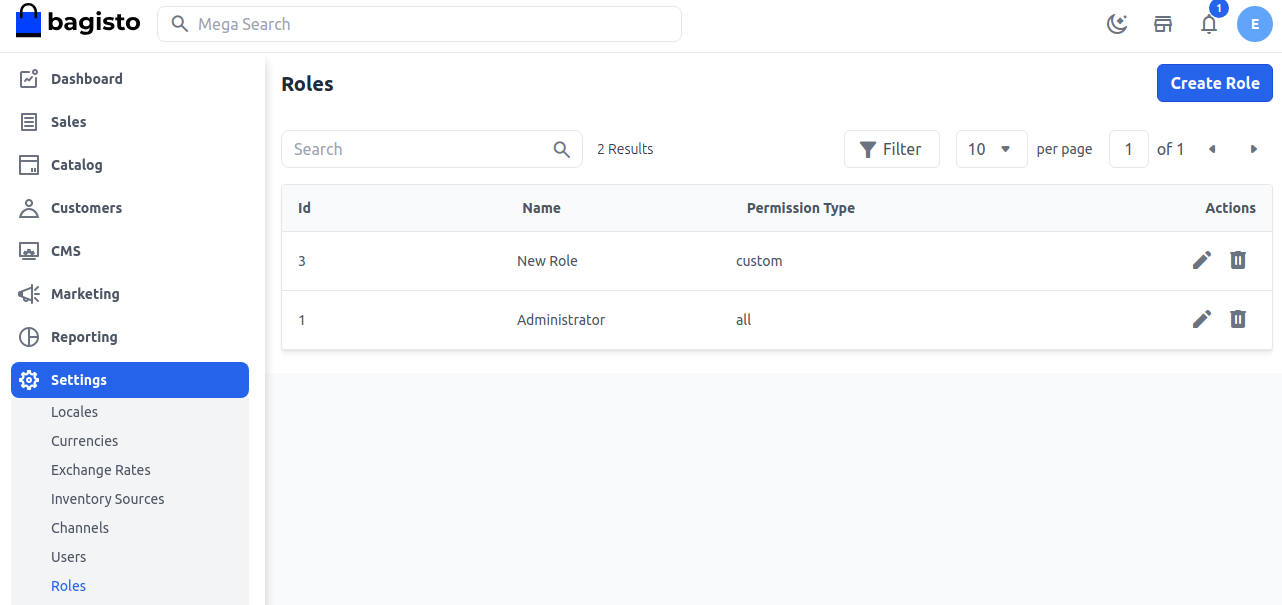Viewport: 1282px width, 605px height.
Task: Click the magnifier icon in roles search
Action: point(562,149)
